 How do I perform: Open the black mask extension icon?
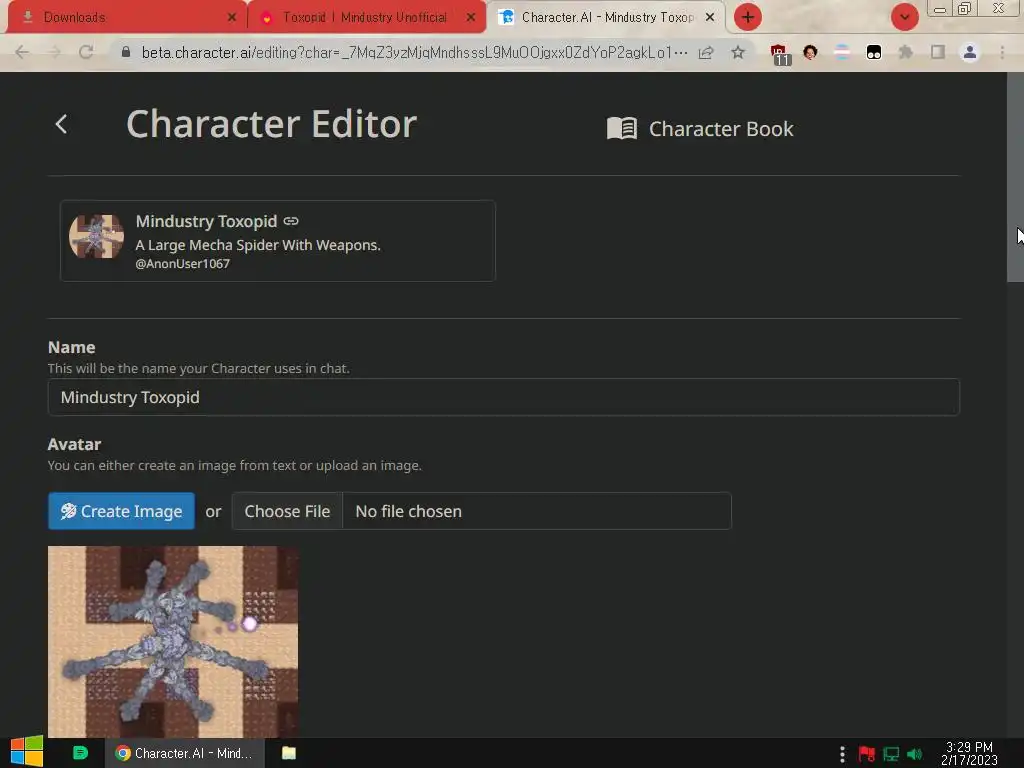click(874, 52)
